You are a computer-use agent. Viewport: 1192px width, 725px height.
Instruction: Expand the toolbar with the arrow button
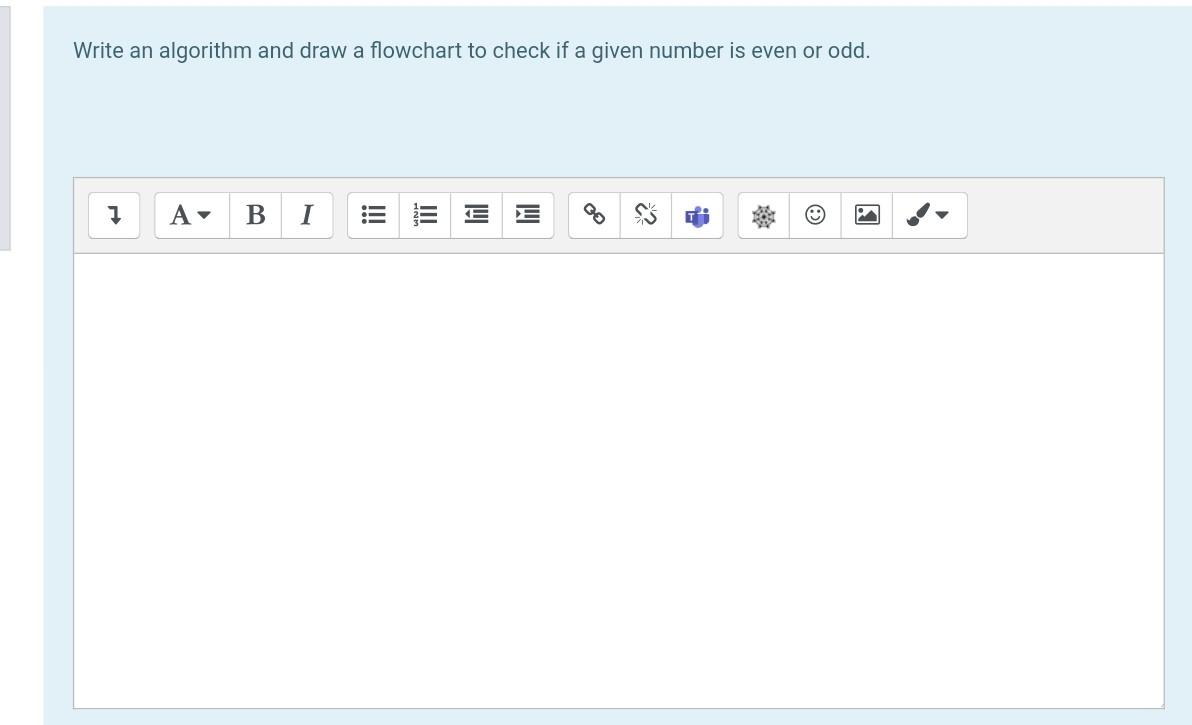tap(114, 214)
